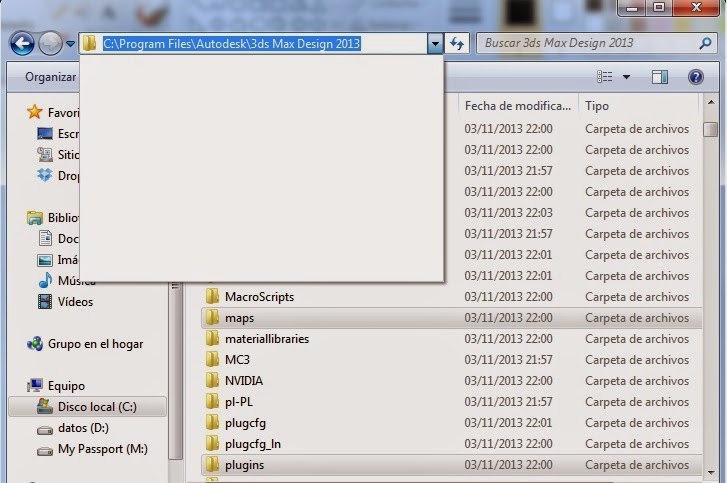Maximize the Explorer window
This screenshot has width=727, height=483.
pos(659,7)
